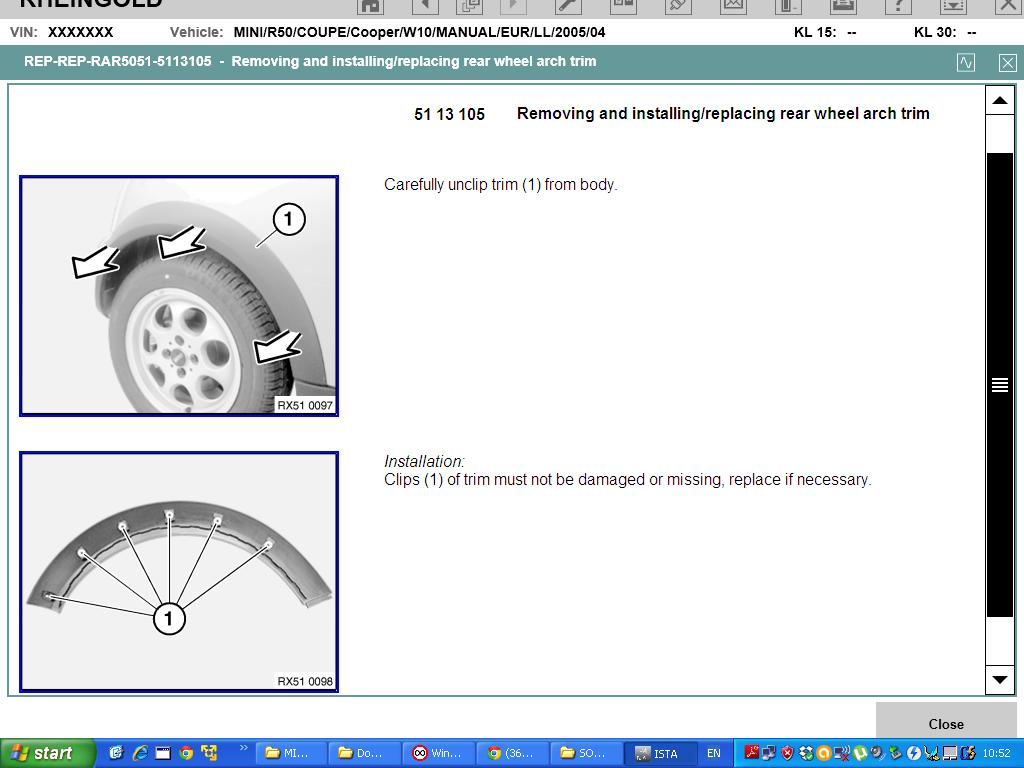
Task: Launch Internet Explorer from quick launch
Action: click(x=140, y=753)
